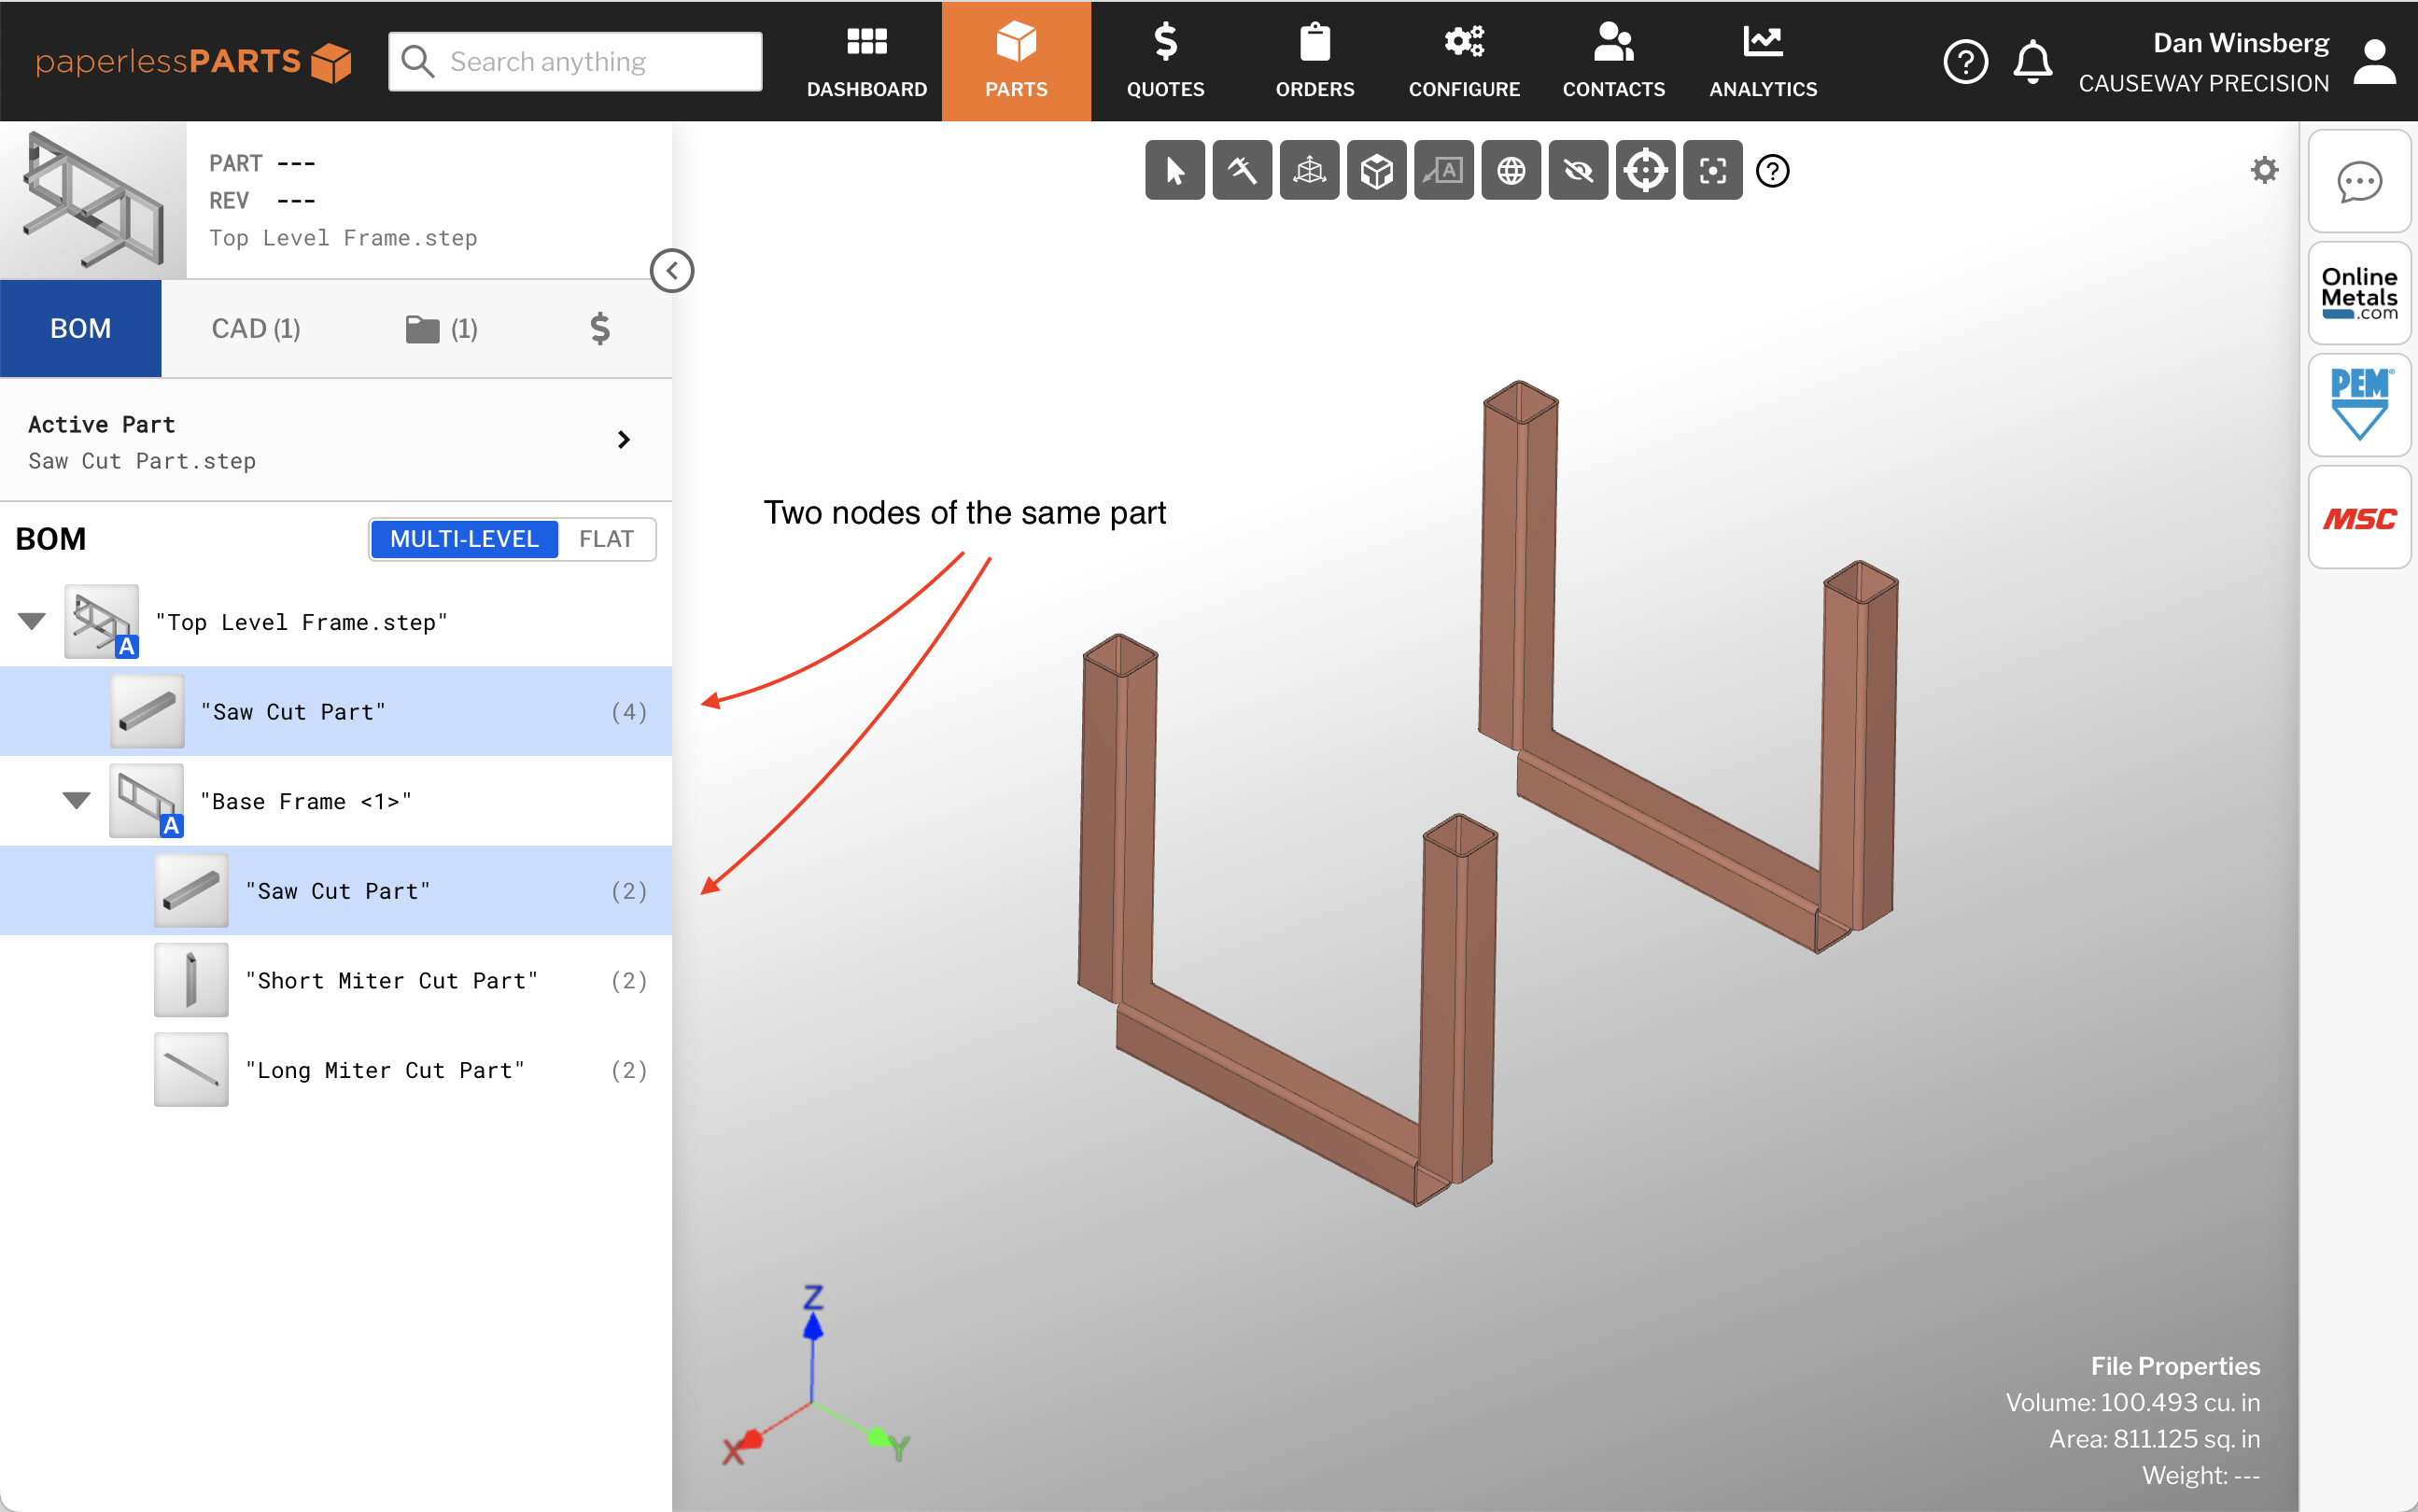Switch BOM view to FLAT
Screen dimensions: 2418x1512
click(606, 539)
